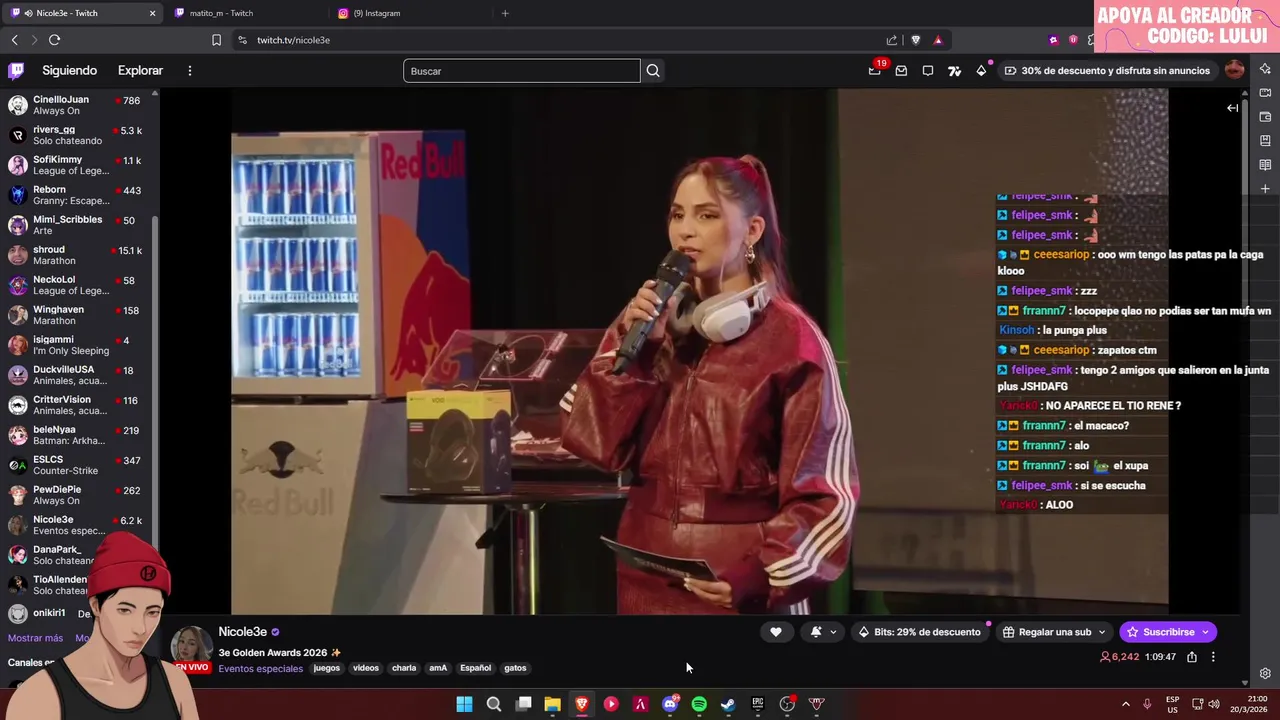
Task: Open stream options three-dot menu under Suscribirse
Action: point(1213,657)
